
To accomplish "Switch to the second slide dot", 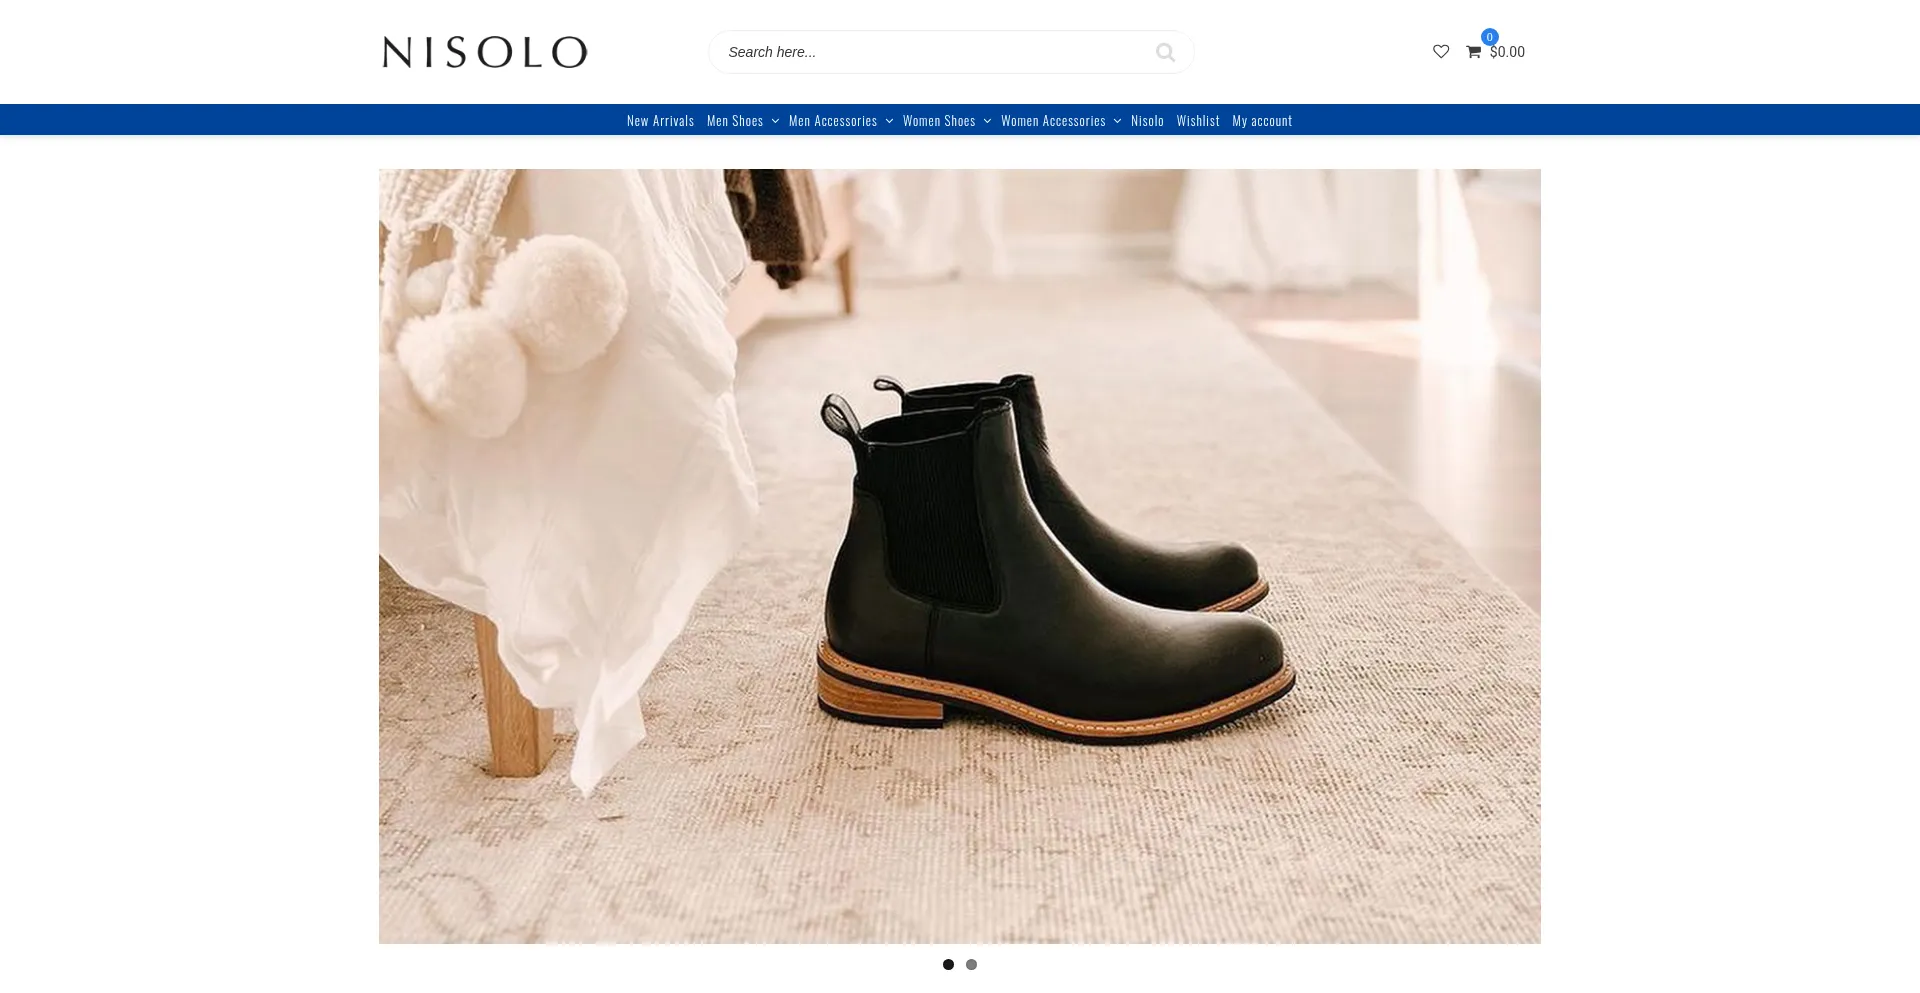I will pyautogui.click(x=971, y=965).
